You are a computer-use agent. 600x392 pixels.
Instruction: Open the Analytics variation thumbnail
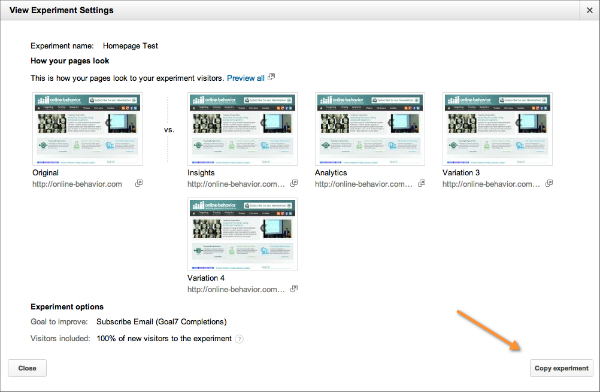370,129
